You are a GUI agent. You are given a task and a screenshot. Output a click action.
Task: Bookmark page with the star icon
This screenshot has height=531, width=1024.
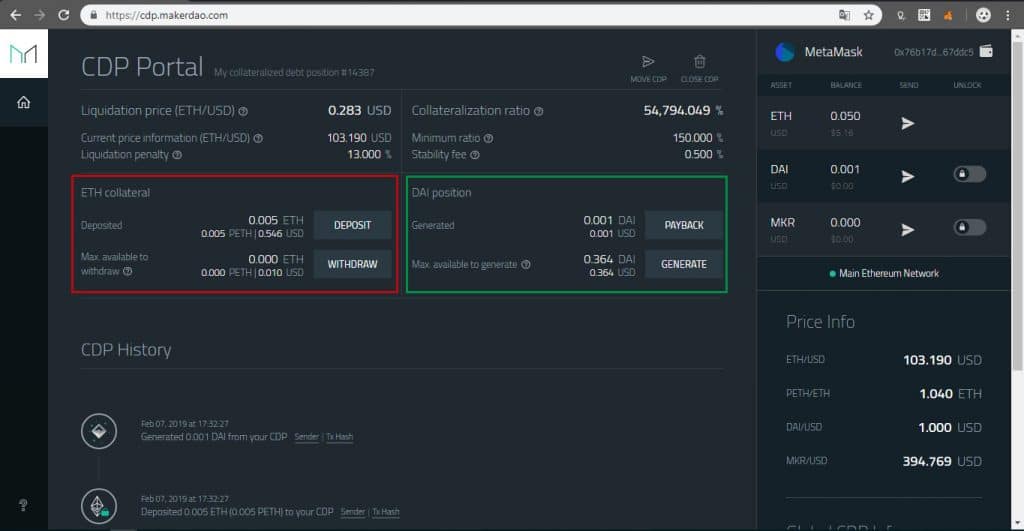869,15
